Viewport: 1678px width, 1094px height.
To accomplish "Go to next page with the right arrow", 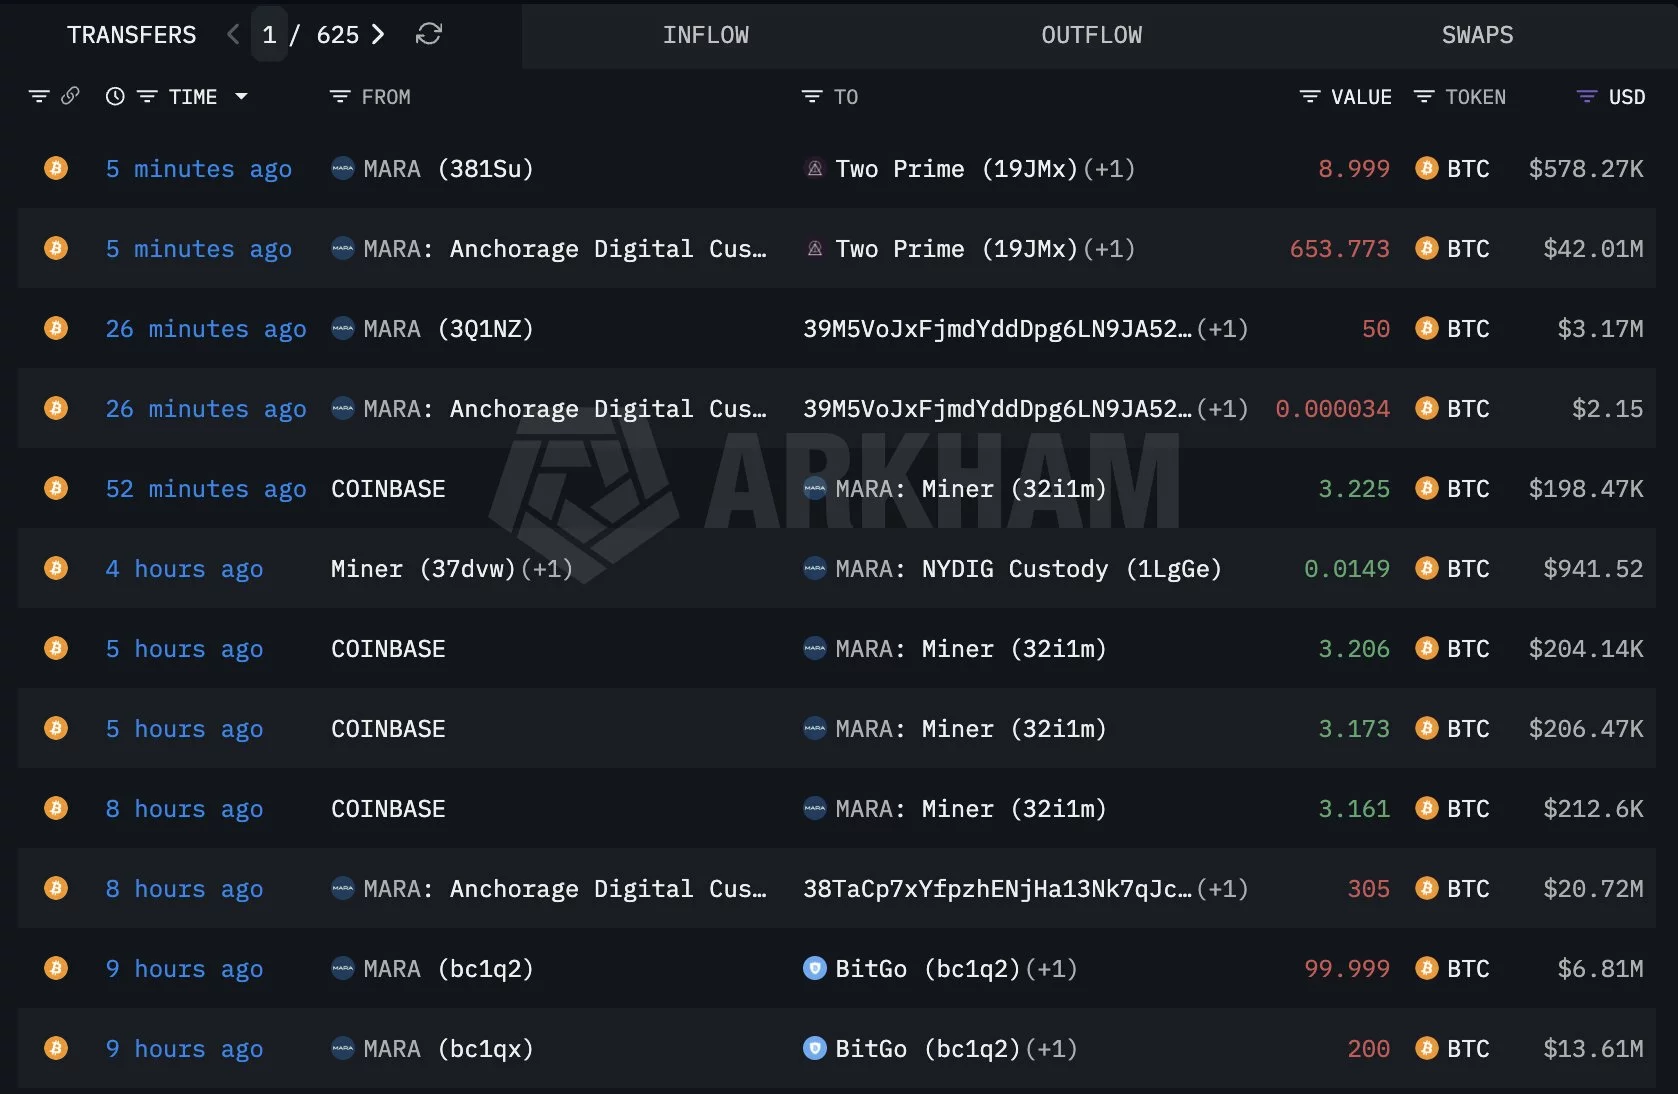I will 378,35.
